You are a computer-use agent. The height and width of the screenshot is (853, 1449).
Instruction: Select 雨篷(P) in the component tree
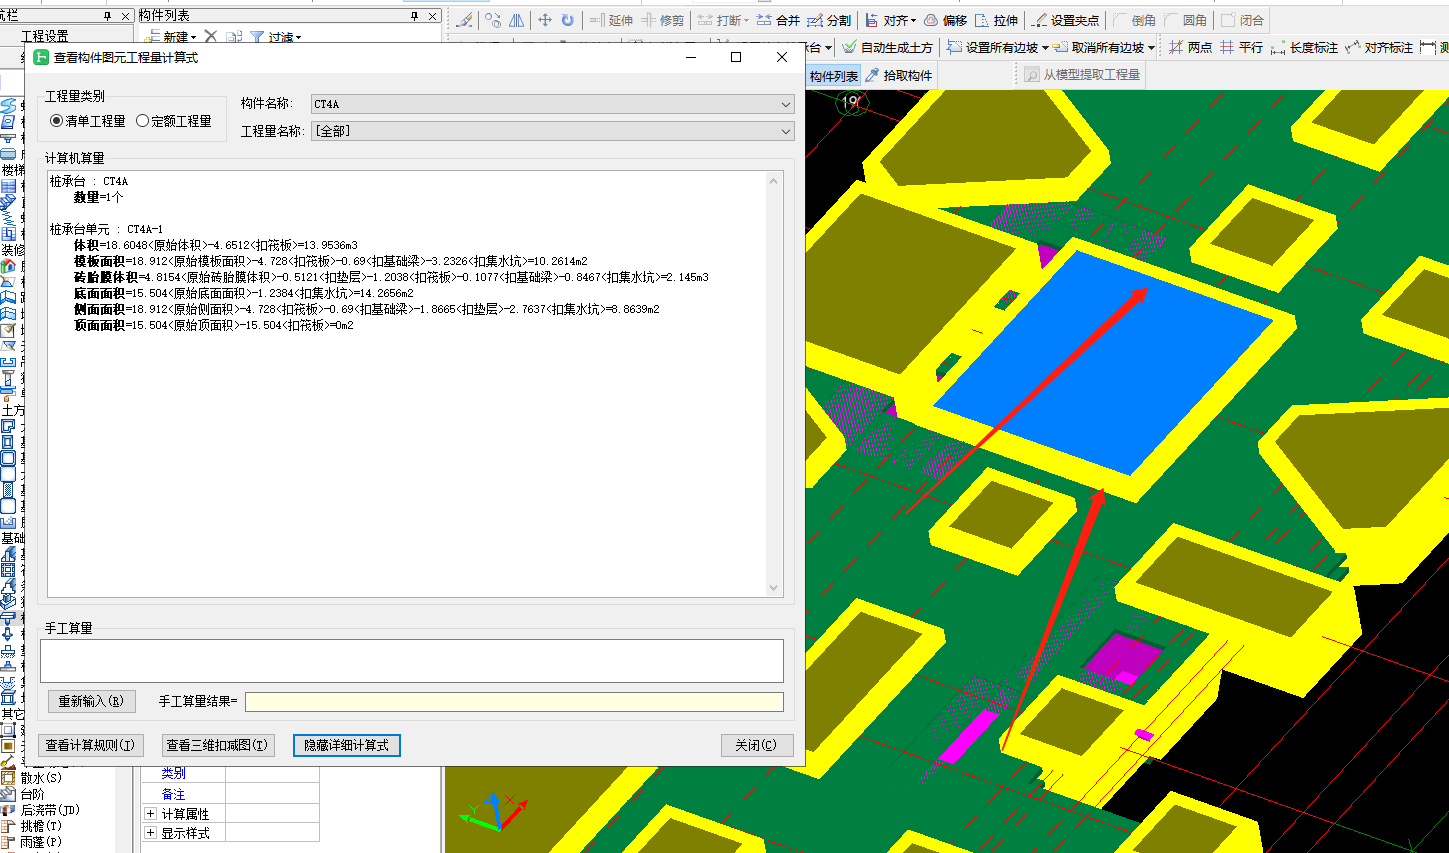(x=41, y=842)
